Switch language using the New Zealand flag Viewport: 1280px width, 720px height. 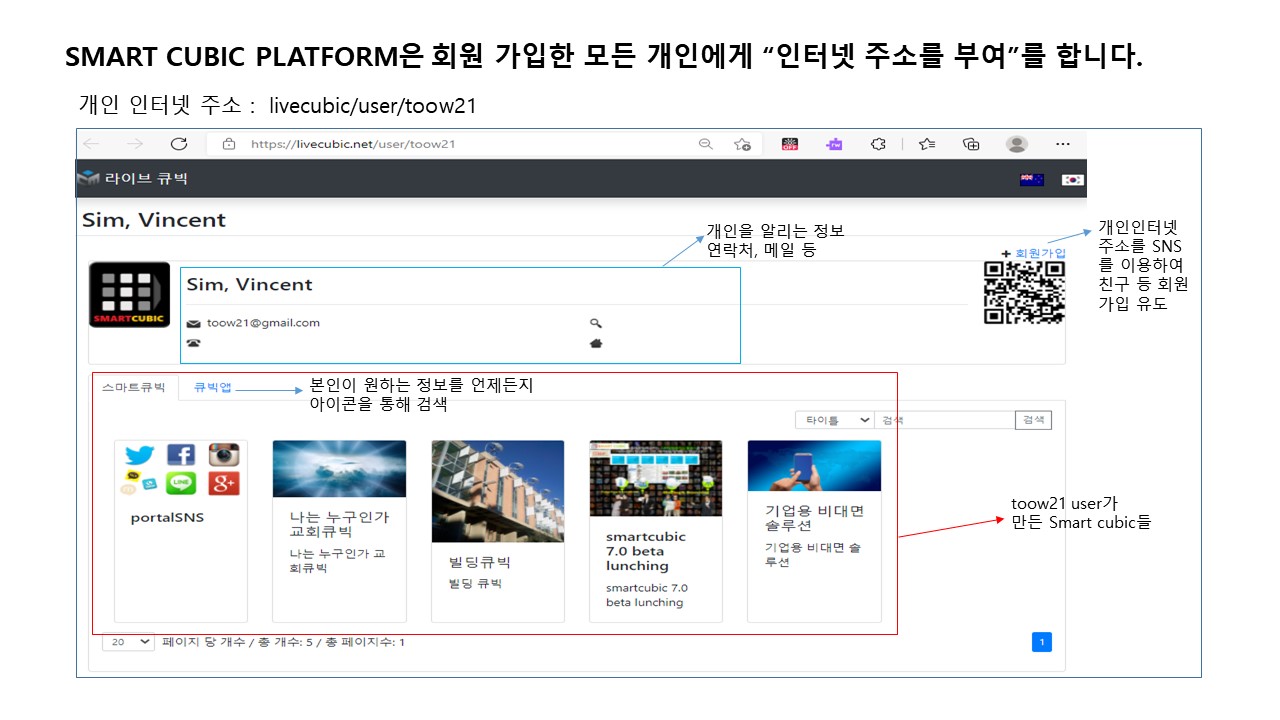click(1031, 180)
